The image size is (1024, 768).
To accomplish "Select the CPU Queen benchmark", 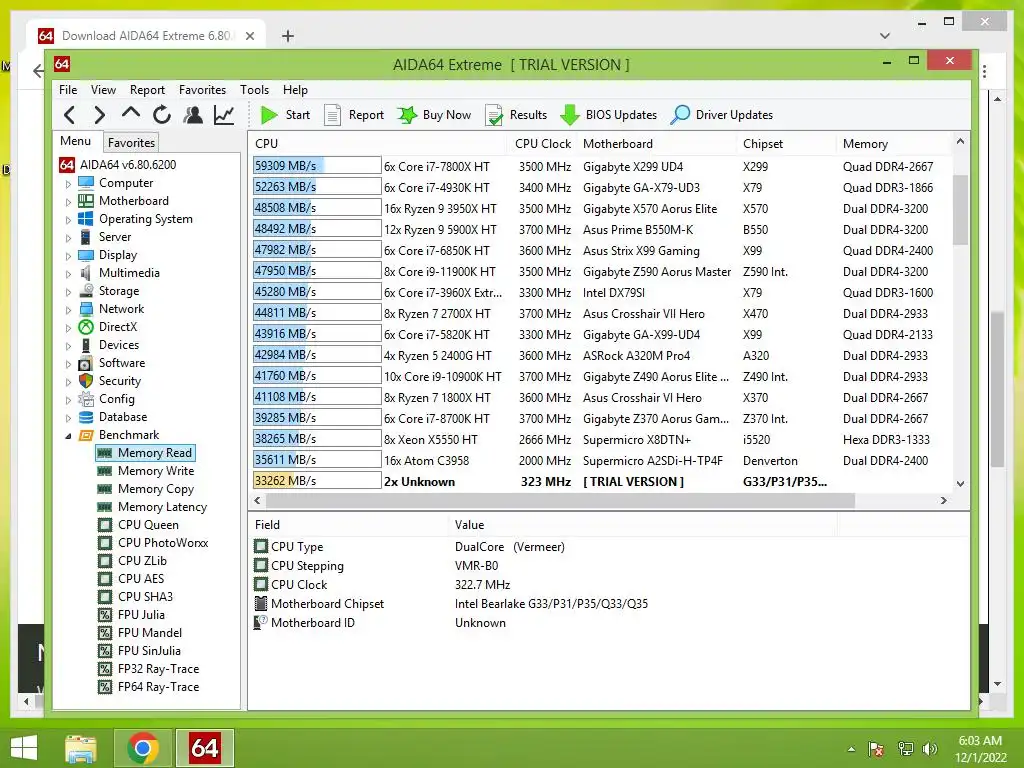I will coord(138,524).
